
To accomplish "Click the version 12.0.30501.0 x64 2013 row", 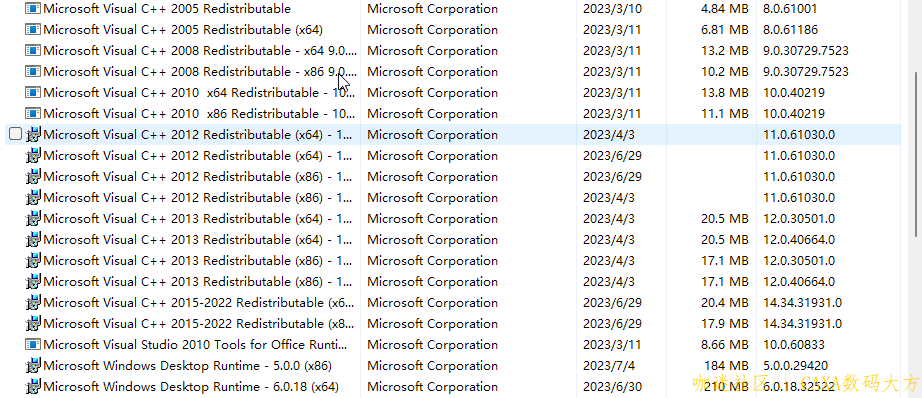I will [452, 219].
